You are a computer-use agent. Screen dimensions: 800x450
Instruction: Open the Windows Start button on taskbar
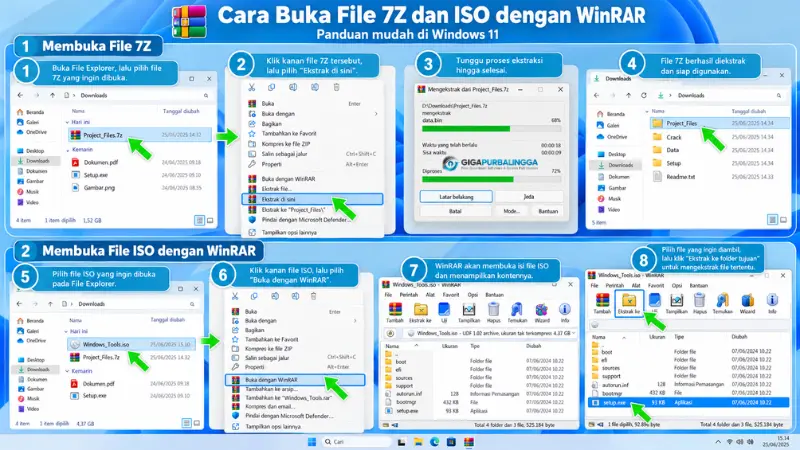point(312,442)
